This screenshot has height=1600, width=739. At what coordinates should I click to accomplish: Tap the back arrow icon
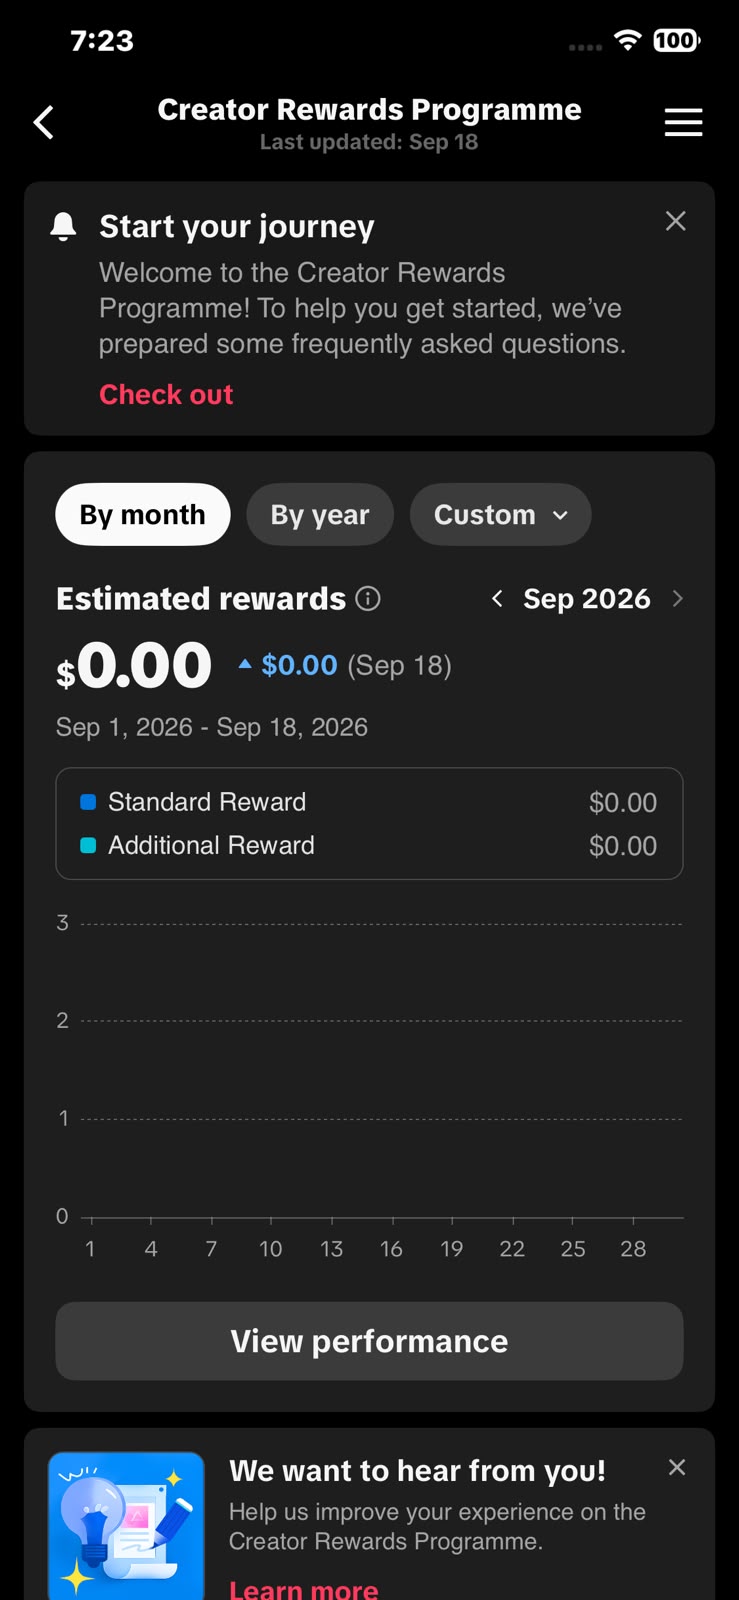[43, 123]
